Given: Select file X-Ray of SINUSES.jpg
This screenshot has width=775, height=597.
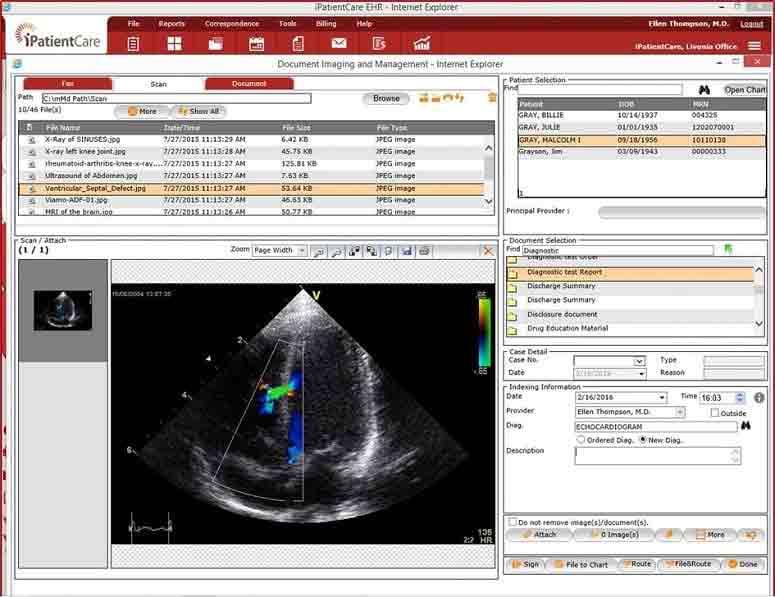Looking at the screenshot, I should [251, 139].
